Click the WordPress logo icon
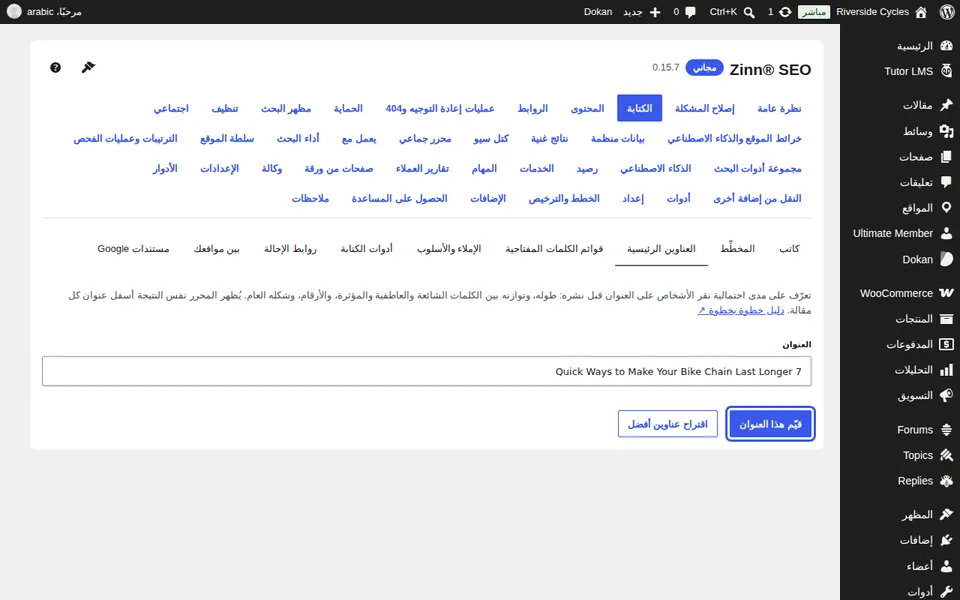The image size is (960, 600). pos(947,12)
